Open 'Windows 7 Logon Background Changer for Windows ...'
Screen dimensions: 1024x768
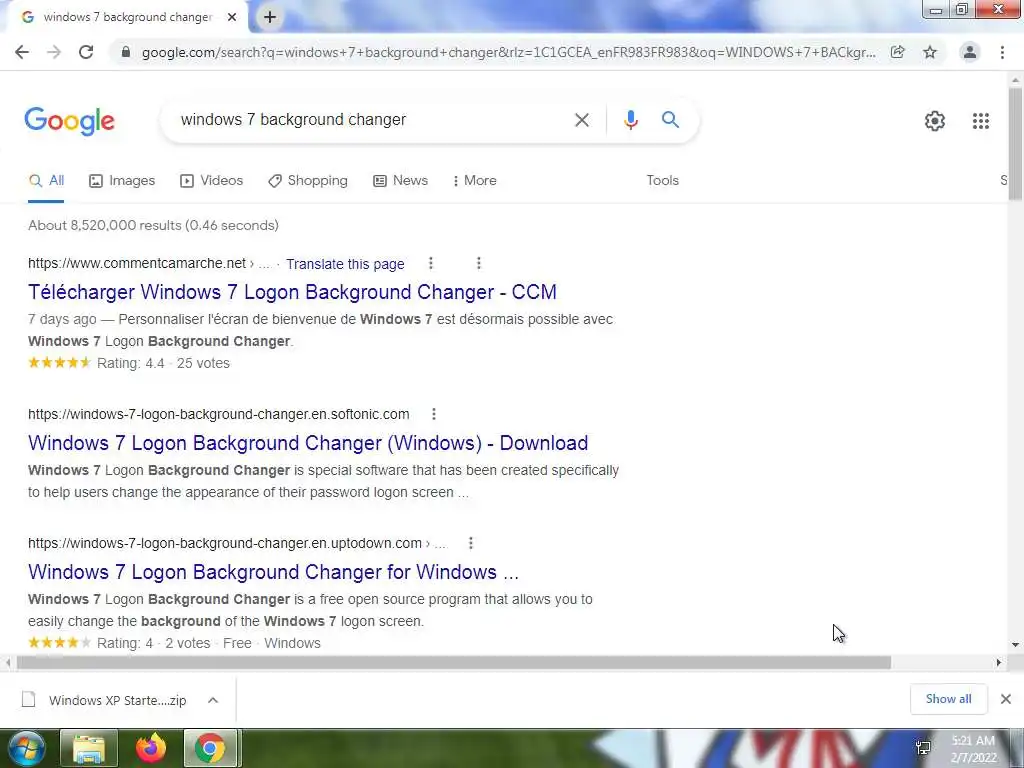[x=274, y=572]
